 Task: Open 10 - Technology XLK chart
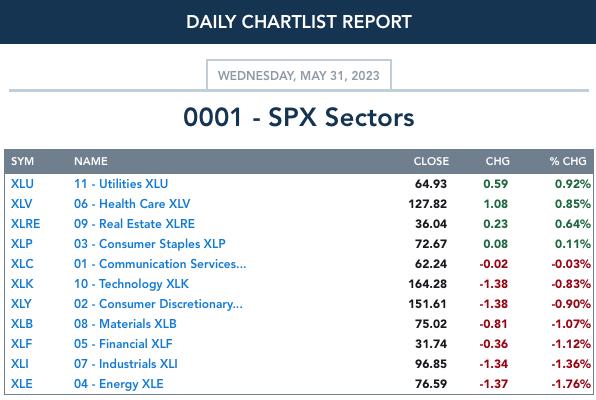pyautogui.click(x=131, y=284)
